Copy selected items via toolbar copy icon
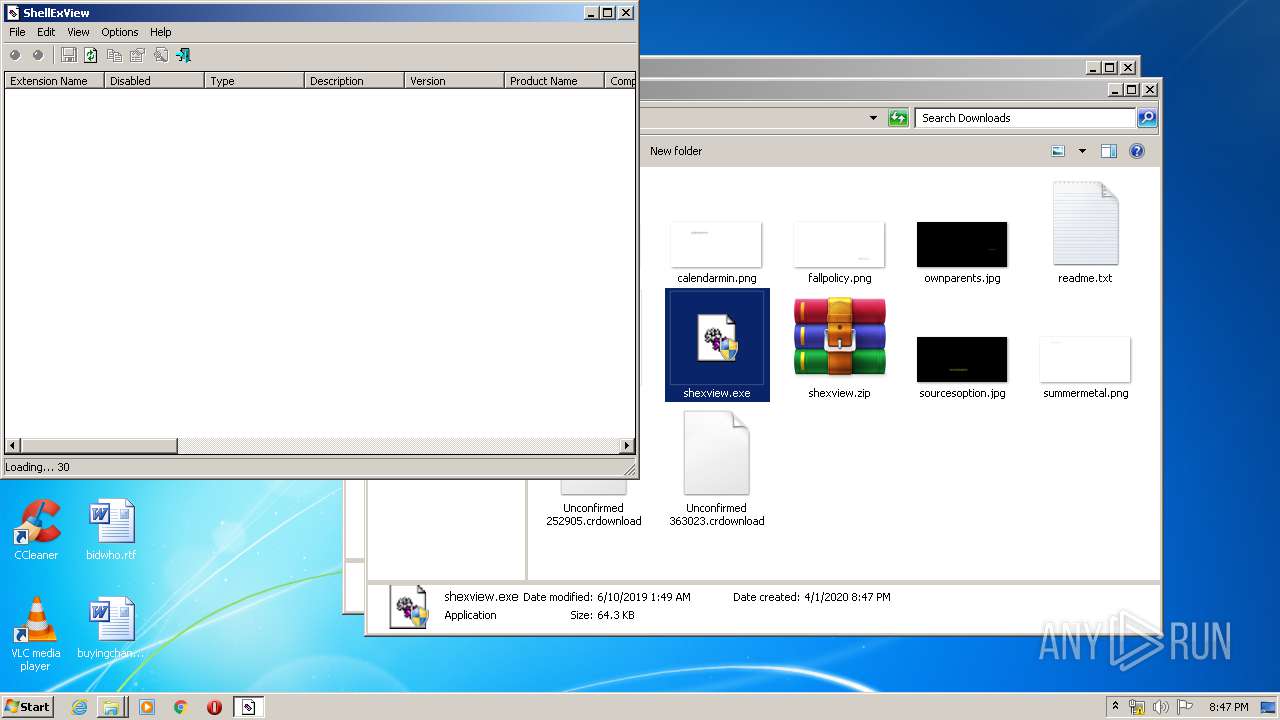1280x720 pixels. pyautogui.click(x=114, y=55)
